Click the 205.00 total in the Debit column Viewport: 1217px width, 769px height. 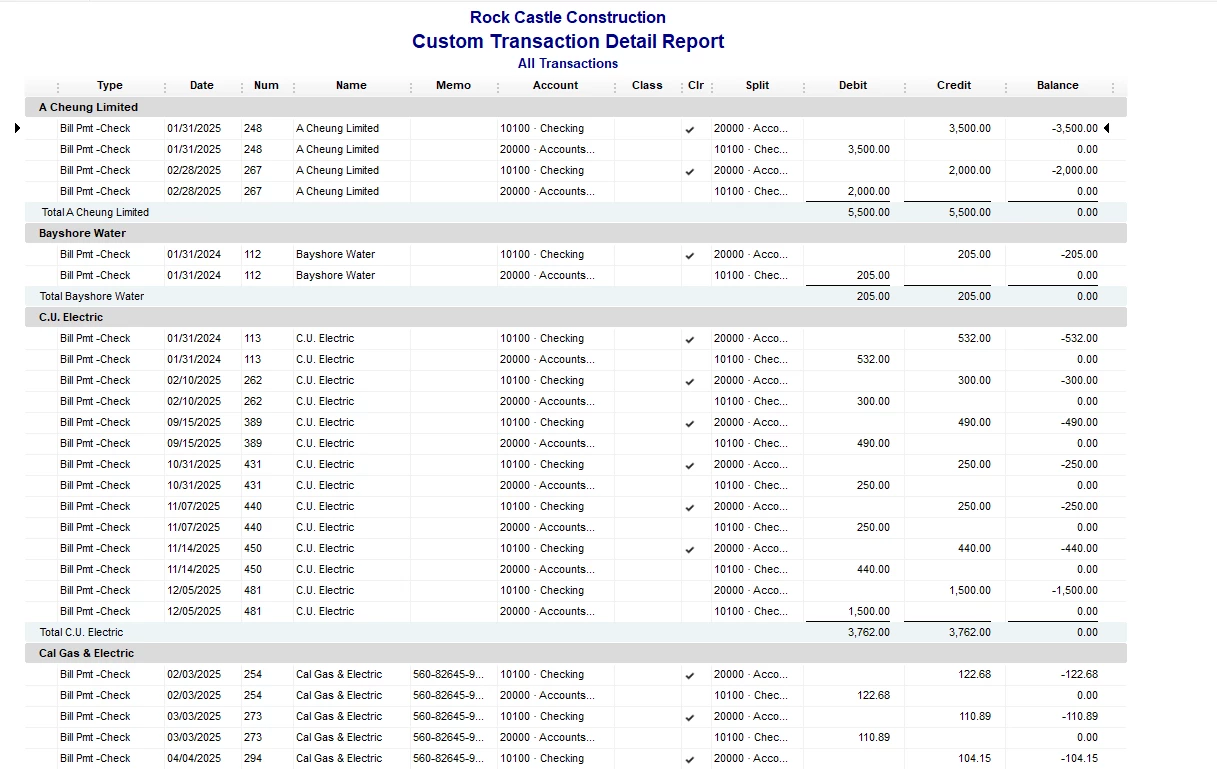pyautogui.click(x=873, y=297)
